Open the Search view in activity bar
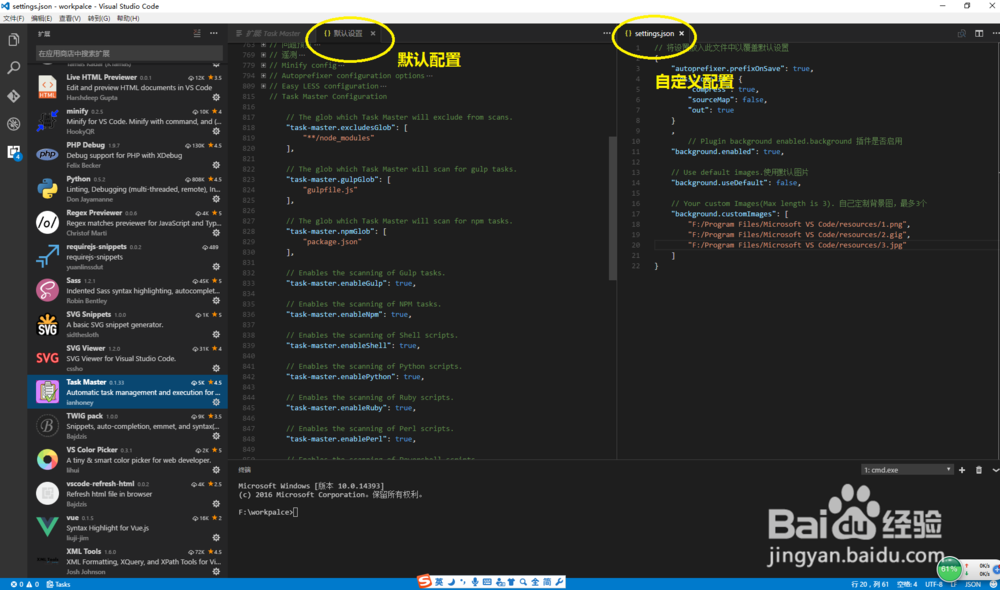 coord(13,68)
